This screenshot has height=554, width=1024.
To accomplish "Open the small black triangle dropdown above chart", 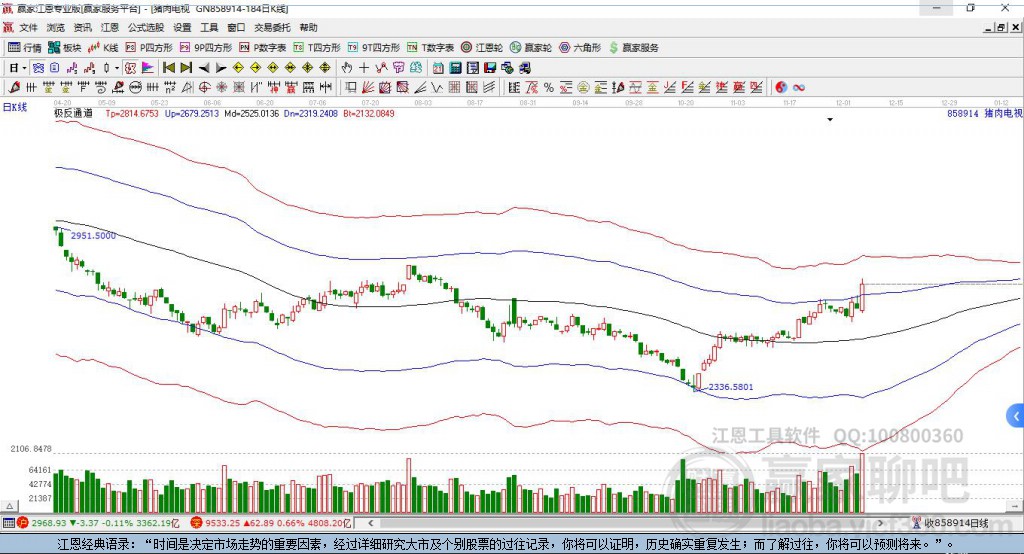I will 830,120.
